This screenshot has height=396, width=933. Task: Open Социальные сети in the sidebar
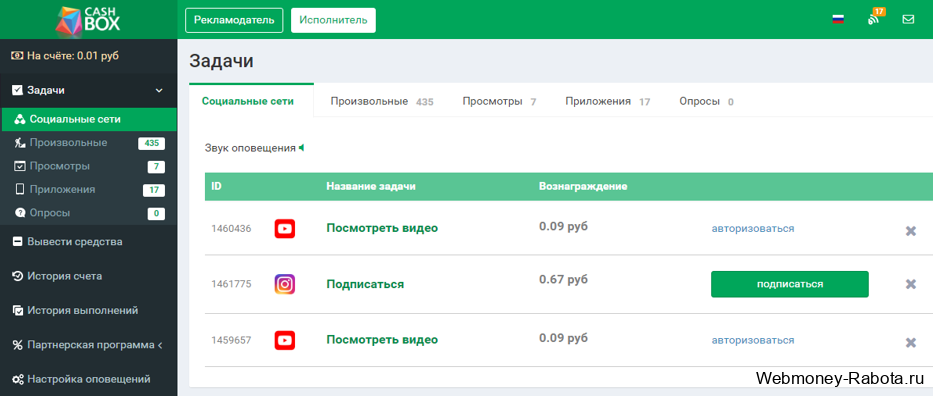click(x=89, y=119)
